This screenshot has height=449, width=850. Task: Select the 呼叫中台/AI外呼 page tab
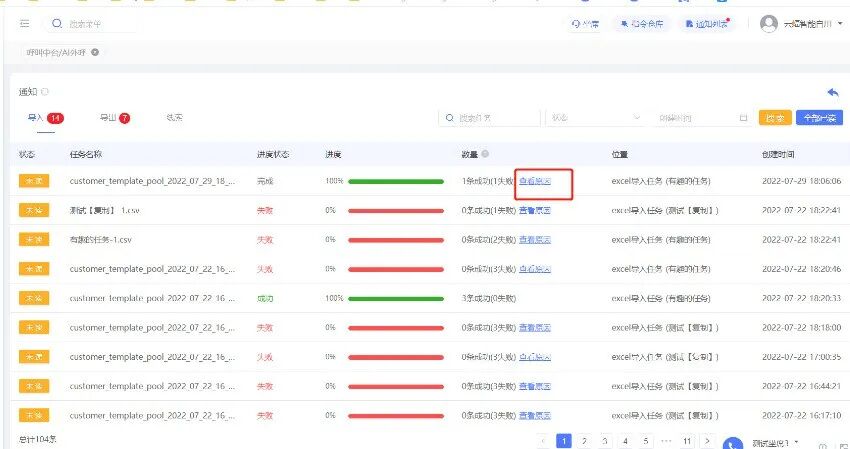click(x=56, y=53)
